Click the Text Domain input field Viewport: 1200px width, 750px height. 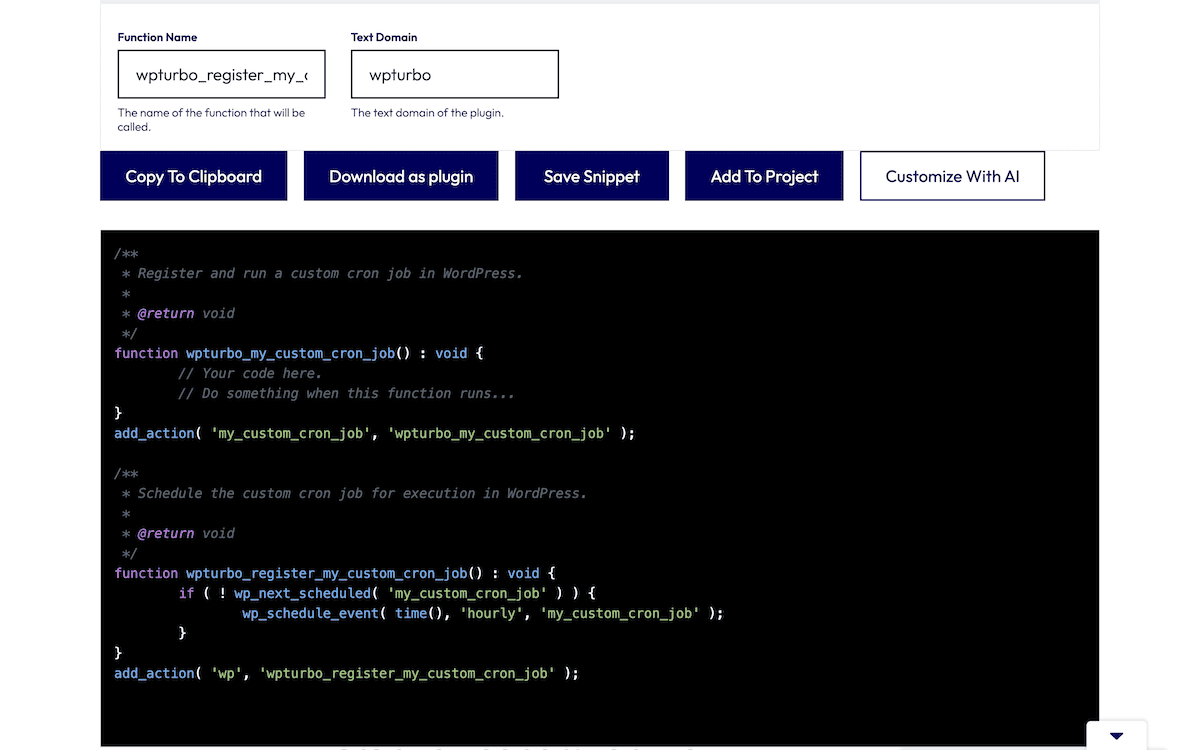pos(455,74)
